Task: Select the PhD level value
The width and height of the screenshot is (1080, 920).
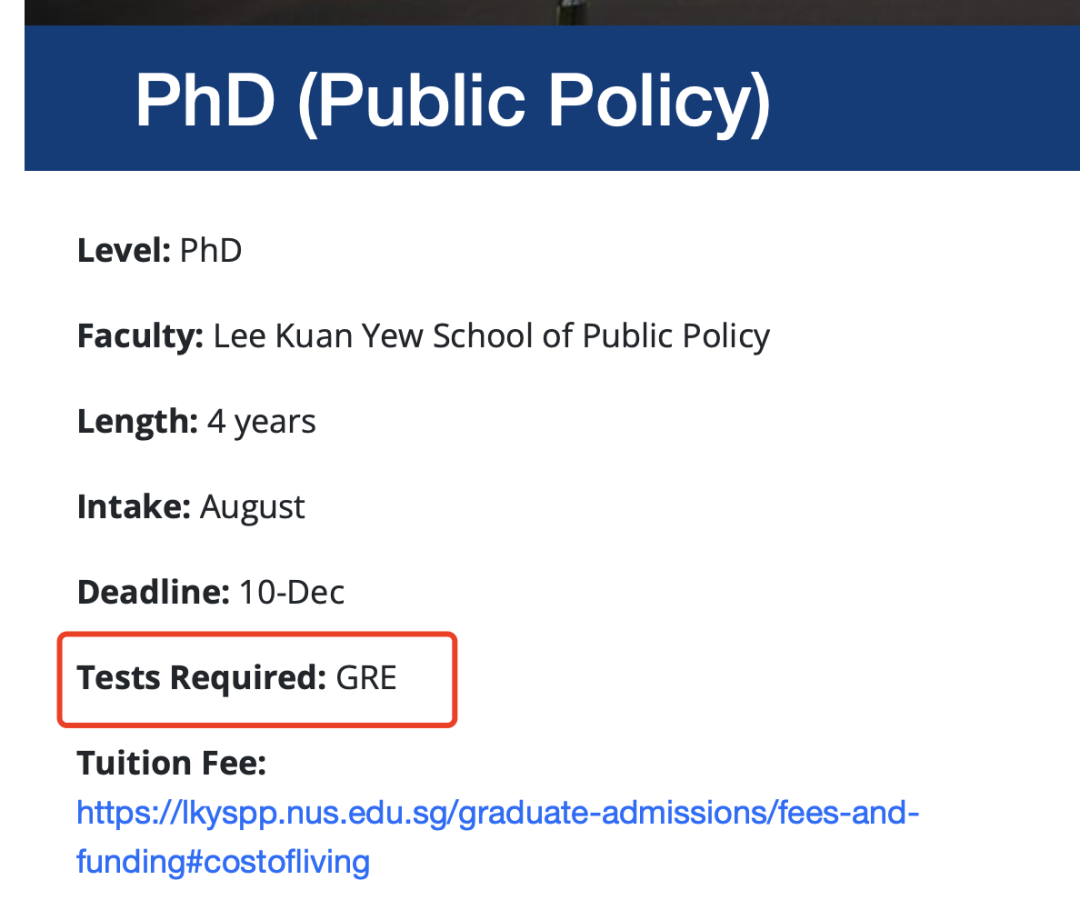Action: tap(211, 250)
